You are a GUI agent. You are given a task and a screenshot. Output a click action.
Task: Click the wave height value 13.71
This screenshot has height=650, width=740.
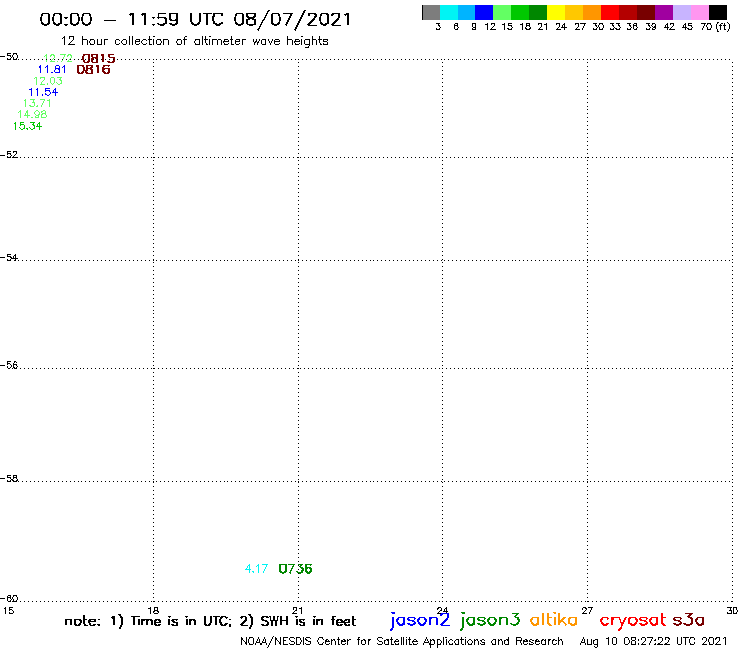pos(37,103)
